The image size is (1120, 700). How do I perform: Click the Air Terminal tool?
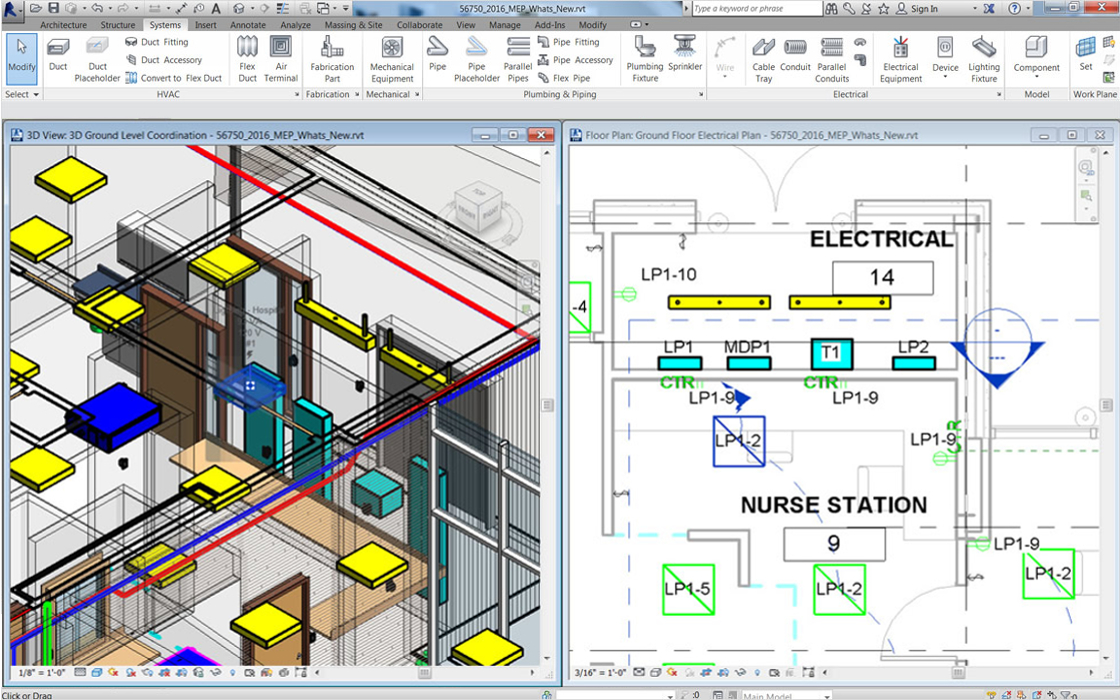(x=281, y=58)
